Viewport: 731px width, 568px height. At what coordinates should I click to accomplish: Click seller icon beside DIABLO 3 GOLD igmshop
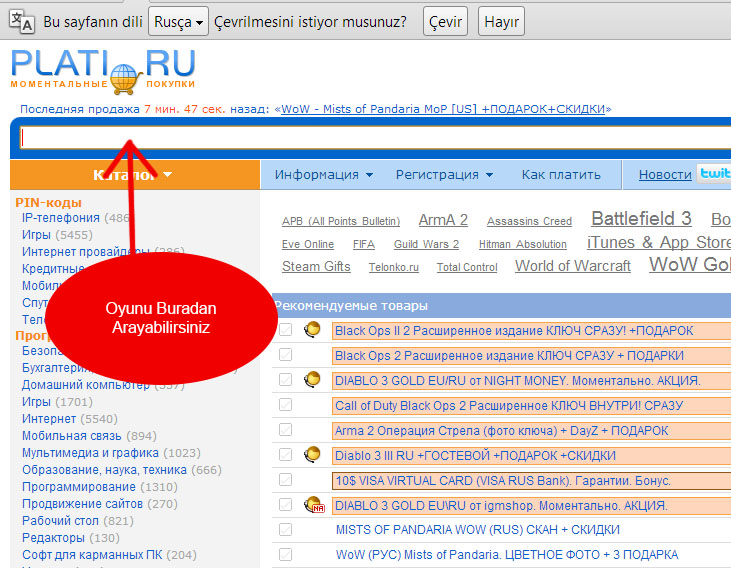point(314,505)
